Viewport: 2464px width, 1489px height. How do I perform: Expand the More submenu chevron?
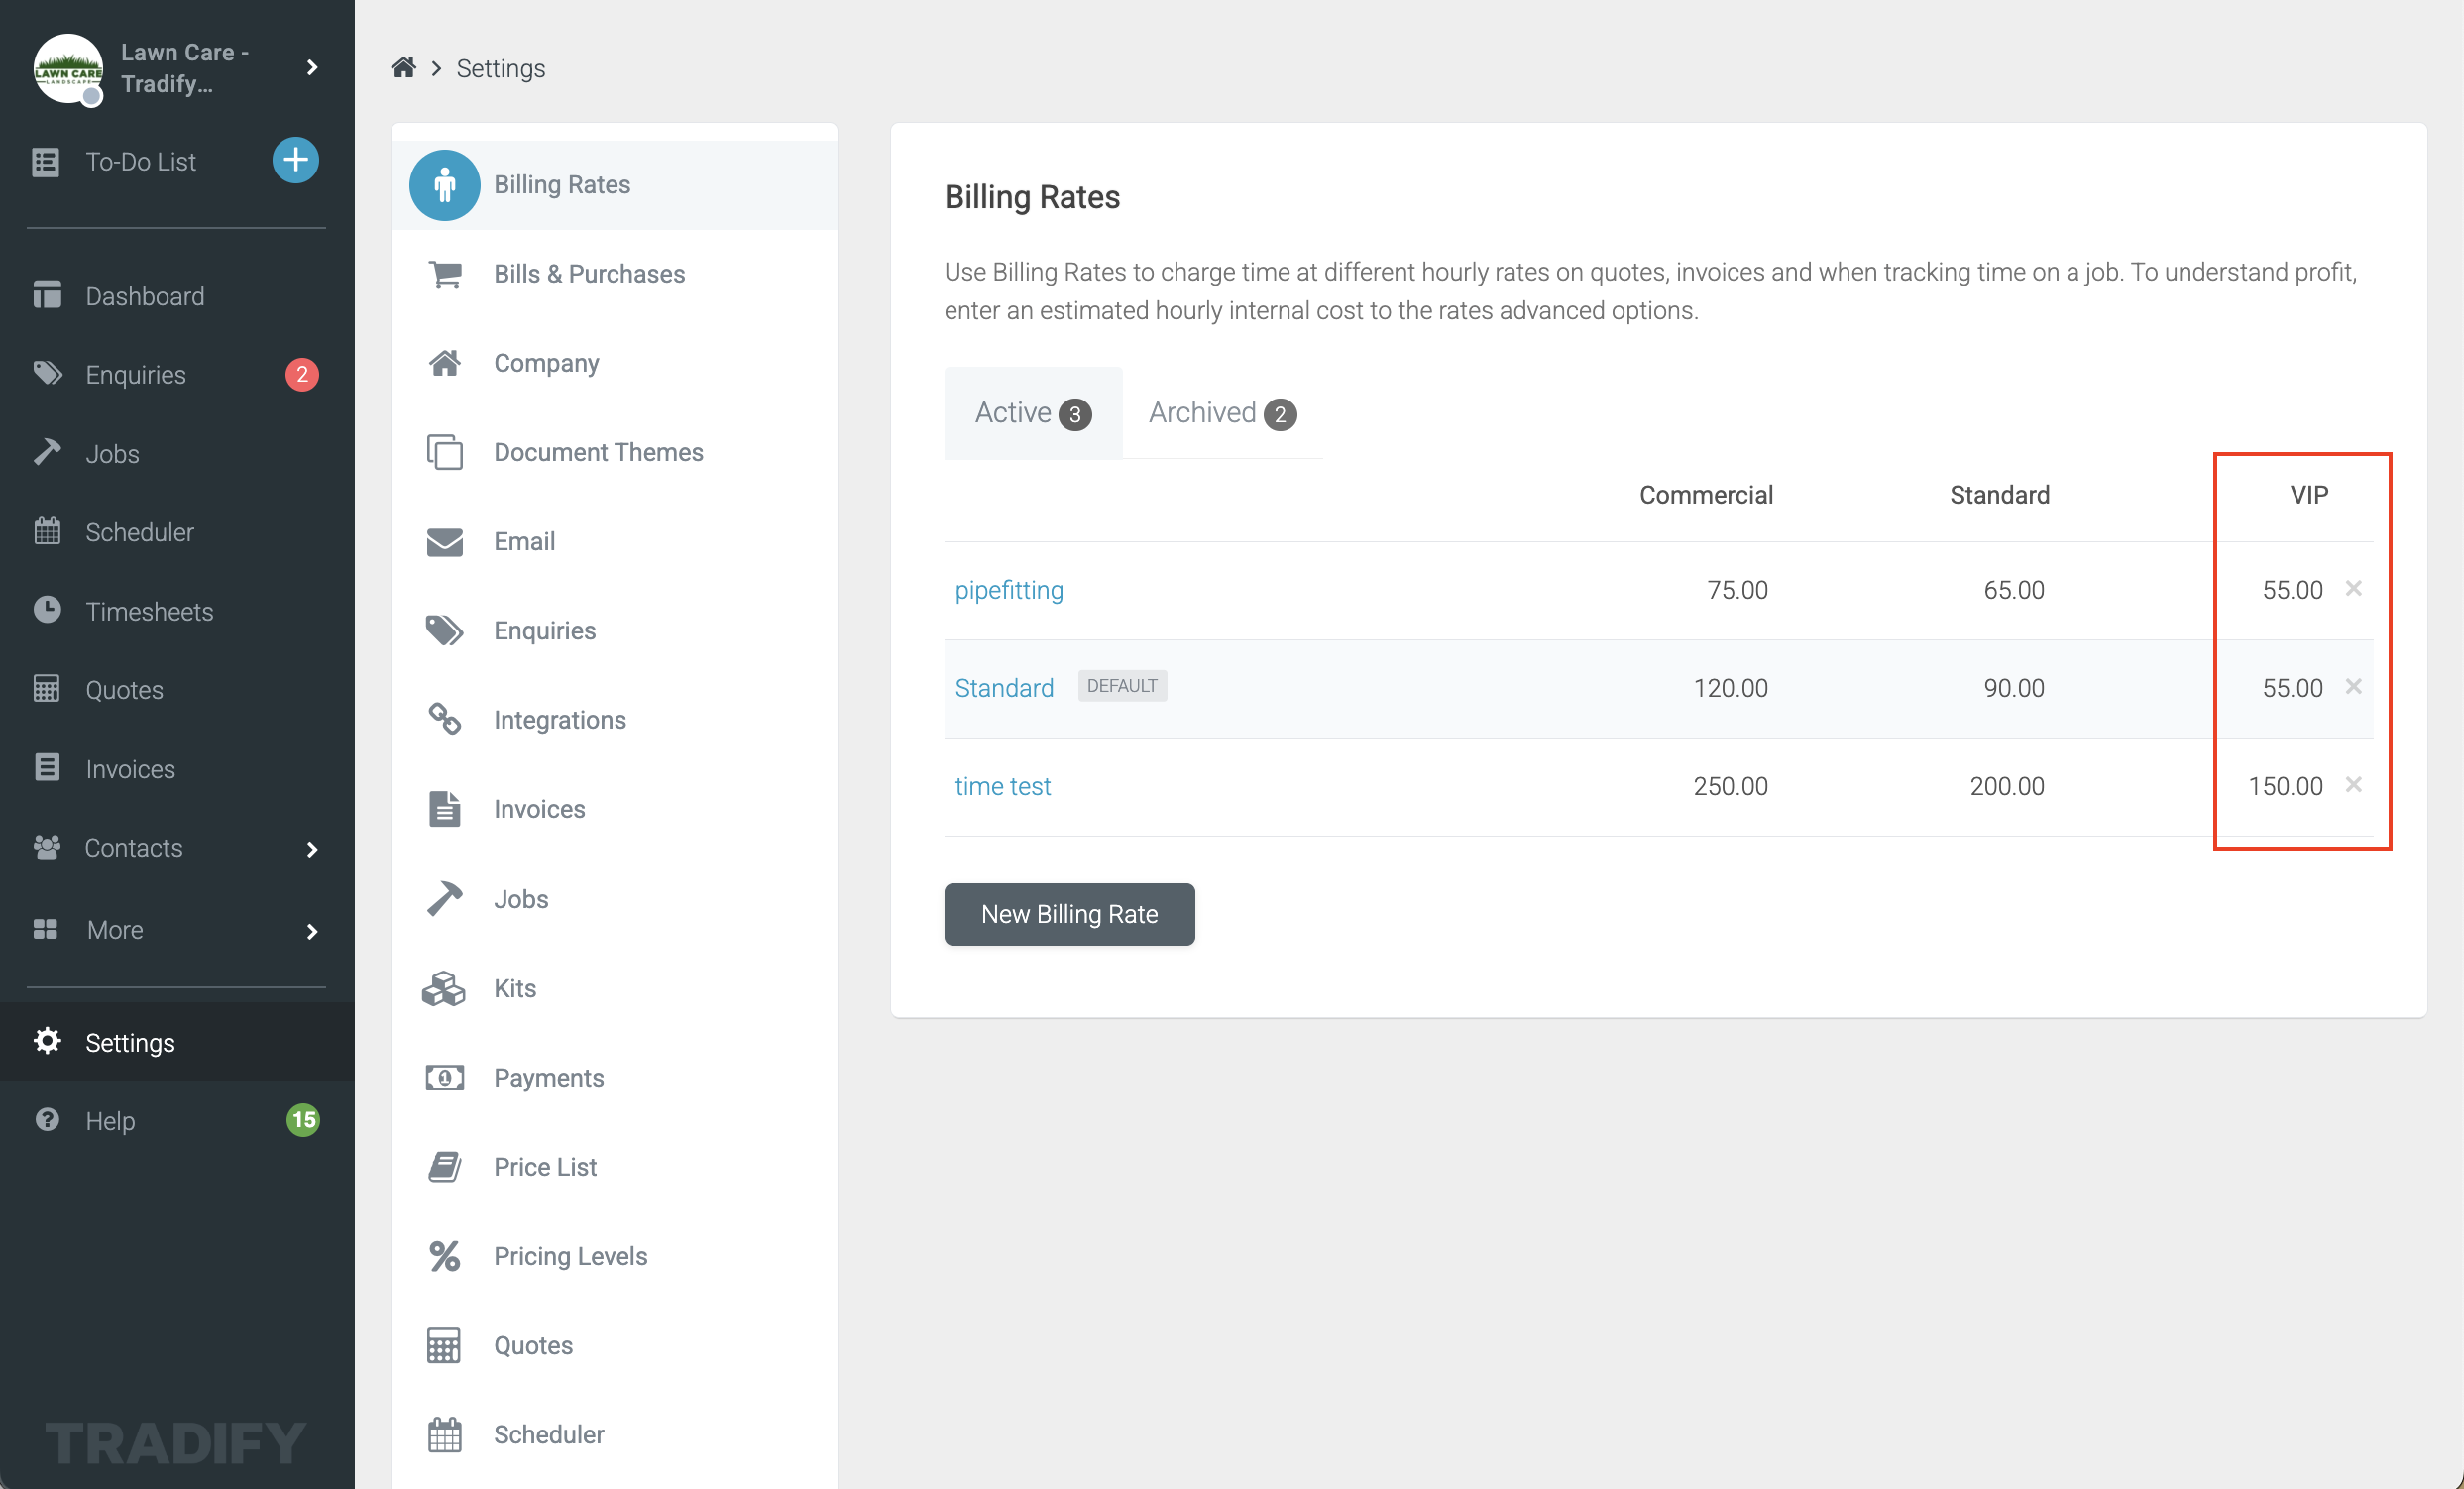pyautogui.click(x=312, y=931)
